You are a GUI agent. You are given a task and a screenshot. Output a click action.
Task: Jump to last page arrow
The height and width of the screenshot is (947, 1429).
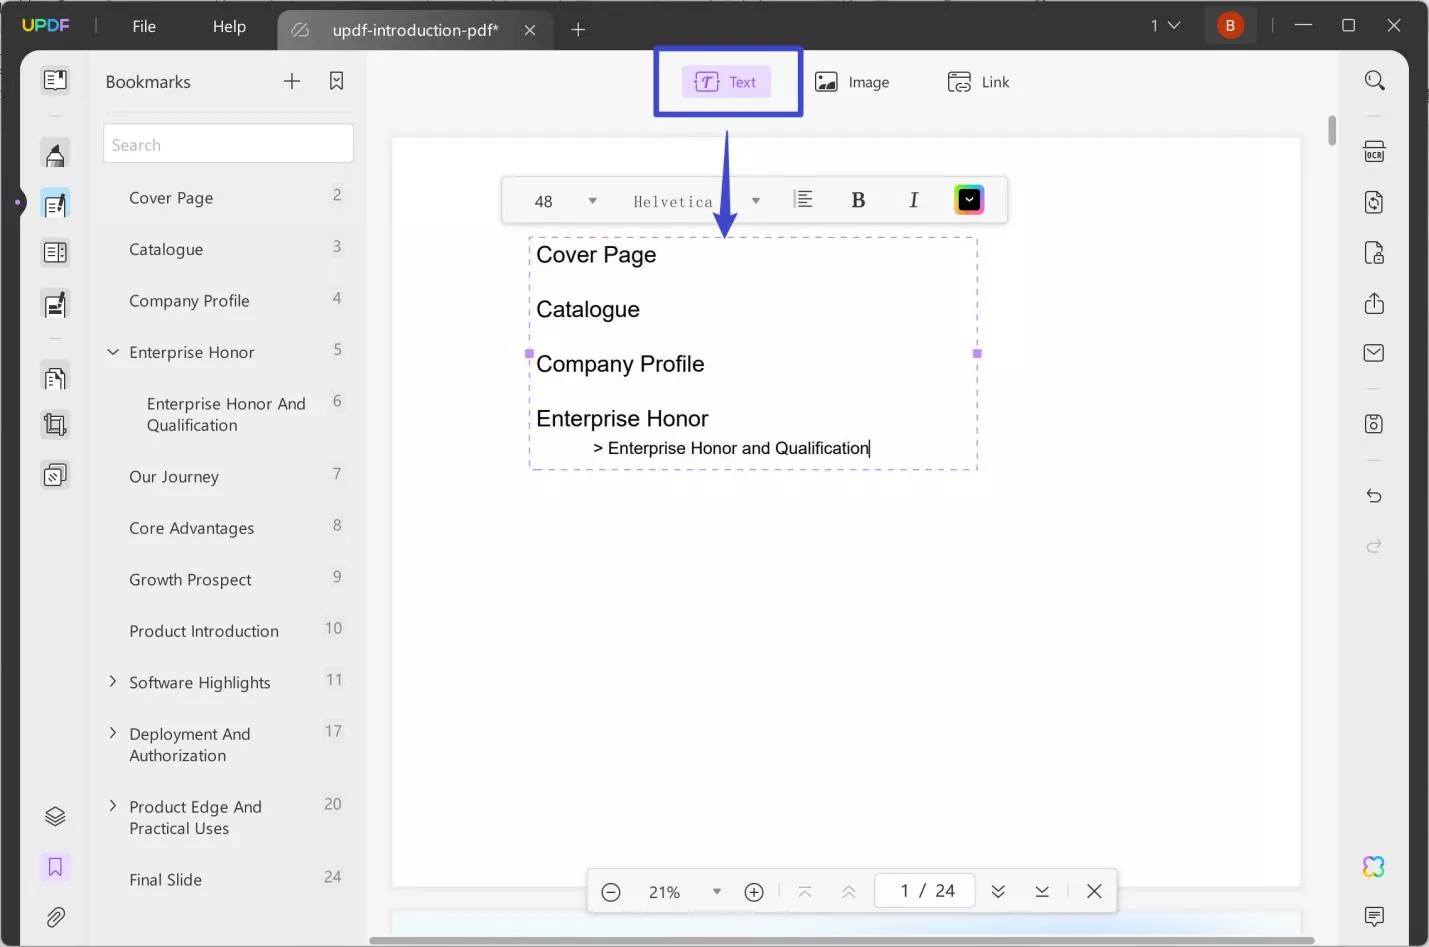pos(1042,892)
